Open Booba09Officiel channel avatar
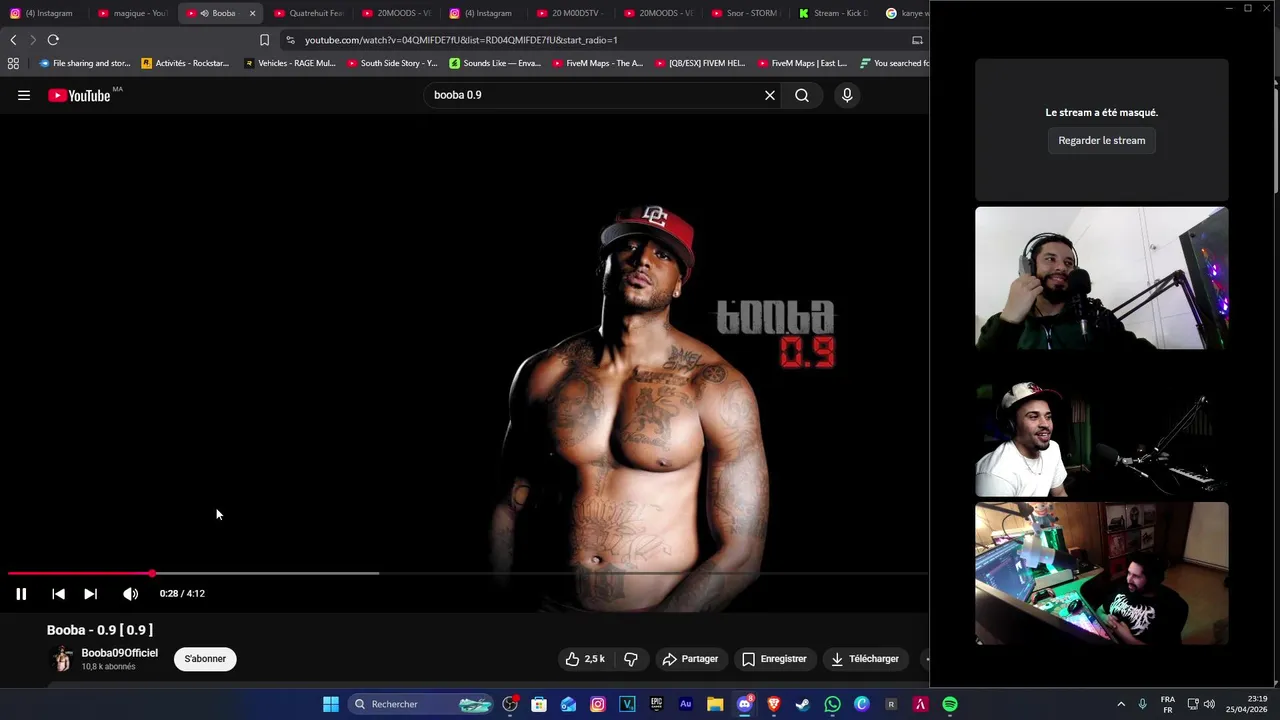This screenshot has height=720, width=1280. click(x=62, y=659)
